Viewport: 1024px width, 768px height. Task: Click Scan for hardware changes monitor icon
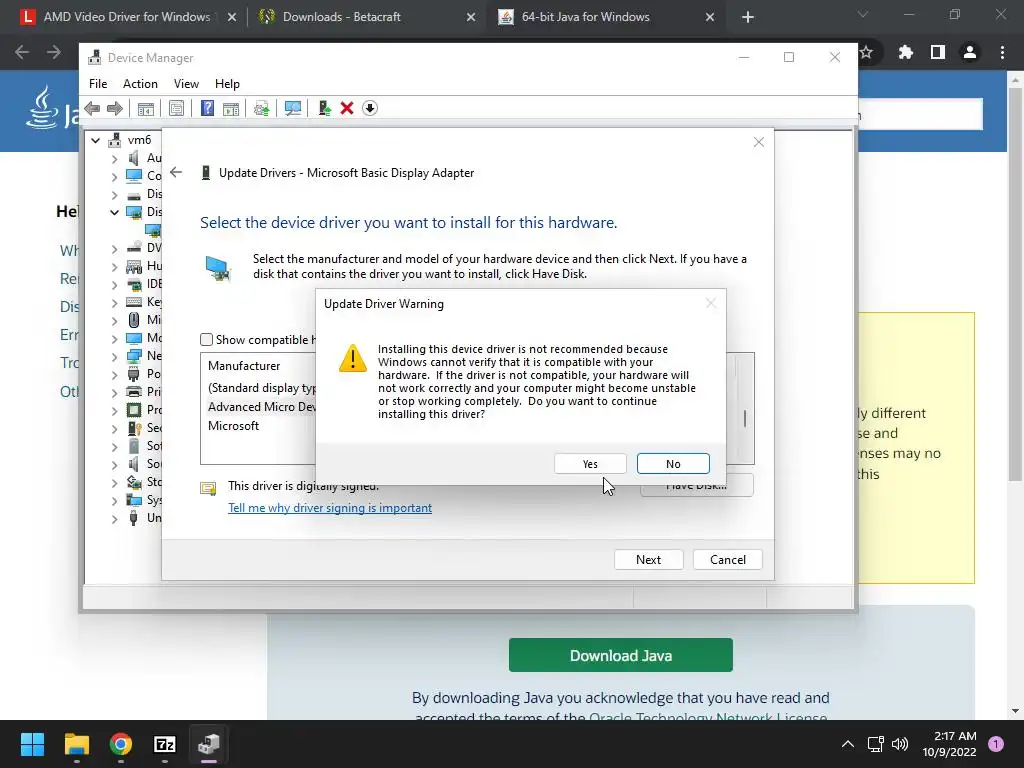(x=293, y=108)
